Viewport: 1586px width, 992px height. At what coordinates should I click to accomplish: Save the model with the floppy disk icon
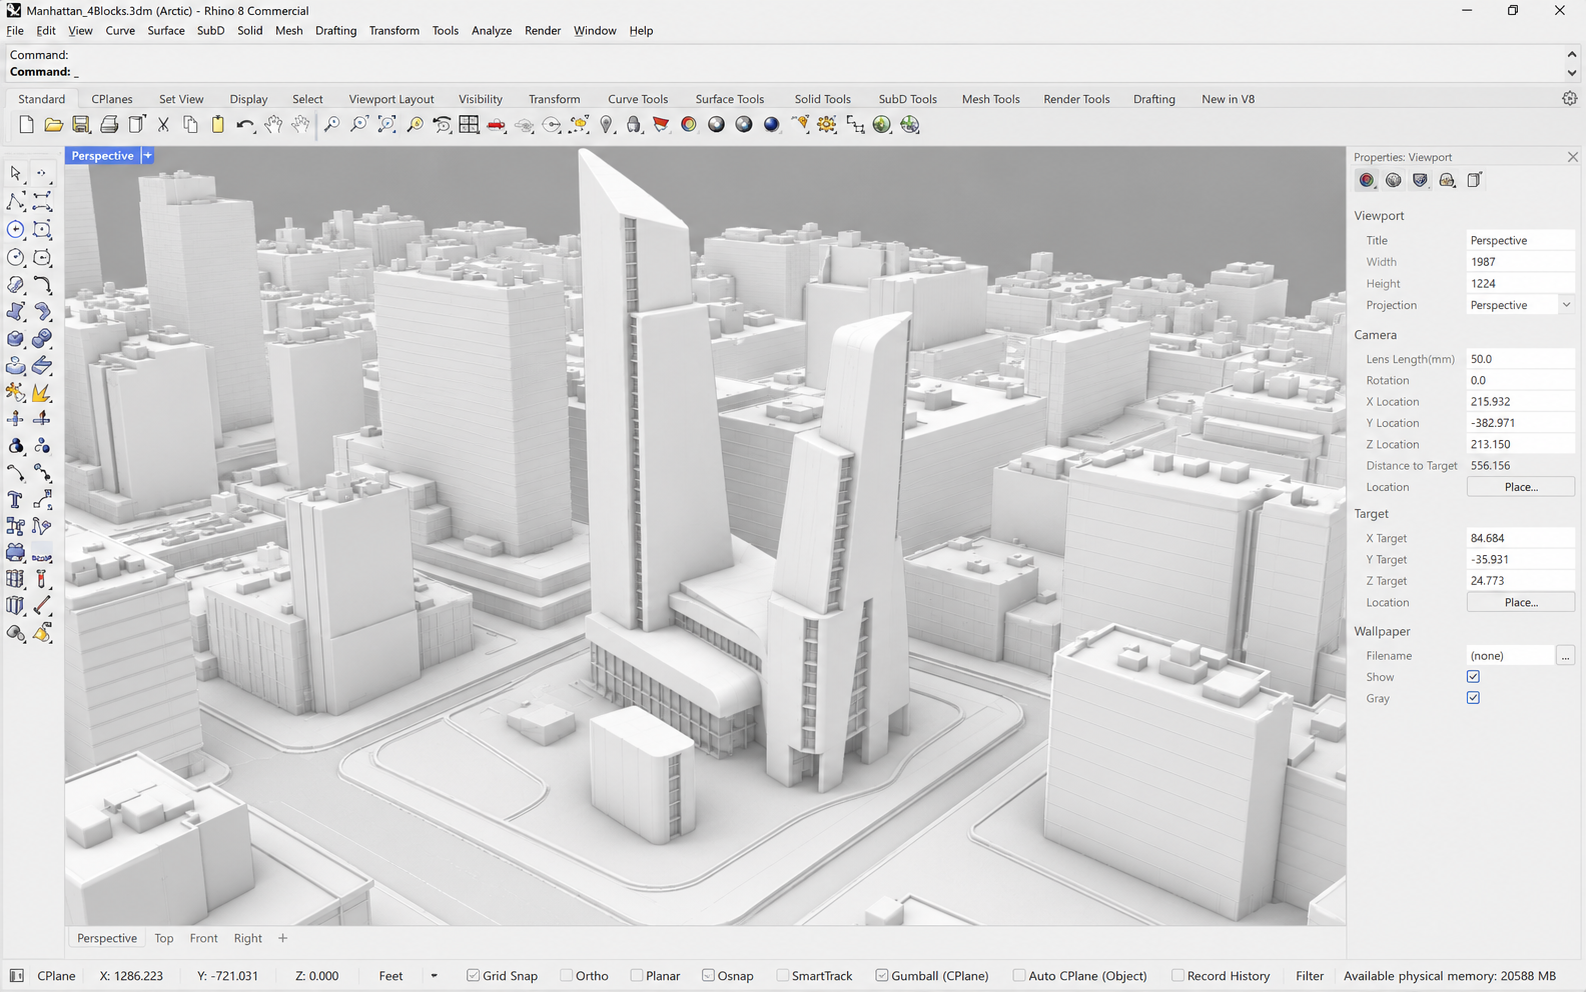coord(81,125)
